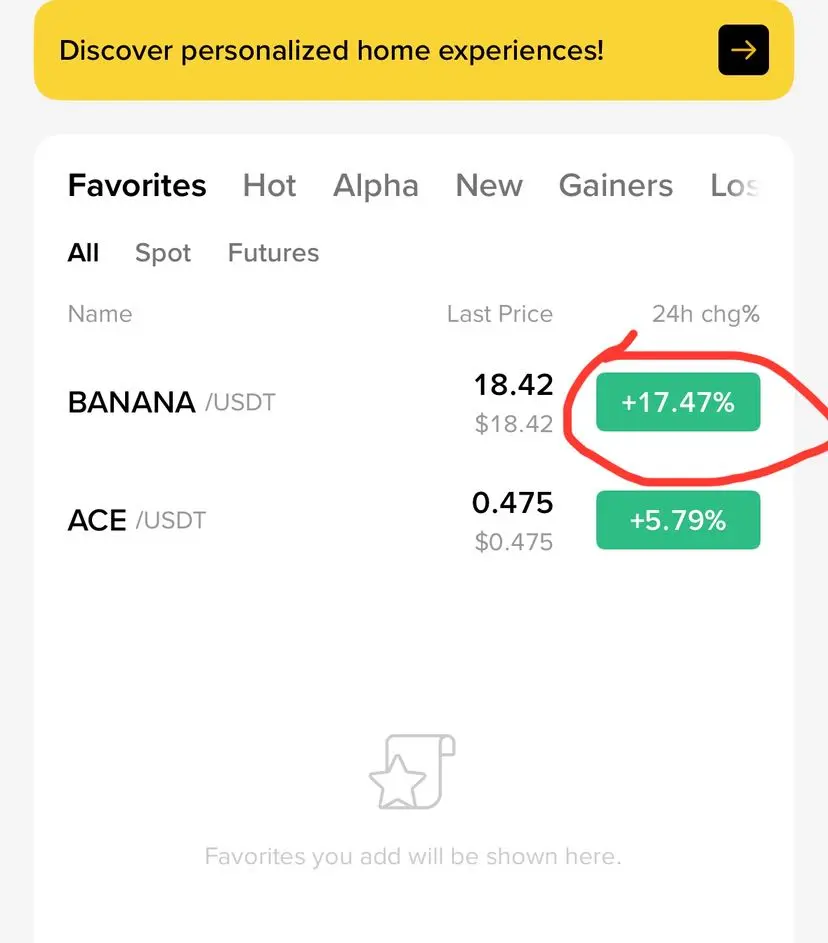Open the partially visible Losers tab
The width and height of the screenshot is (828, 943).
pos(735,186)
